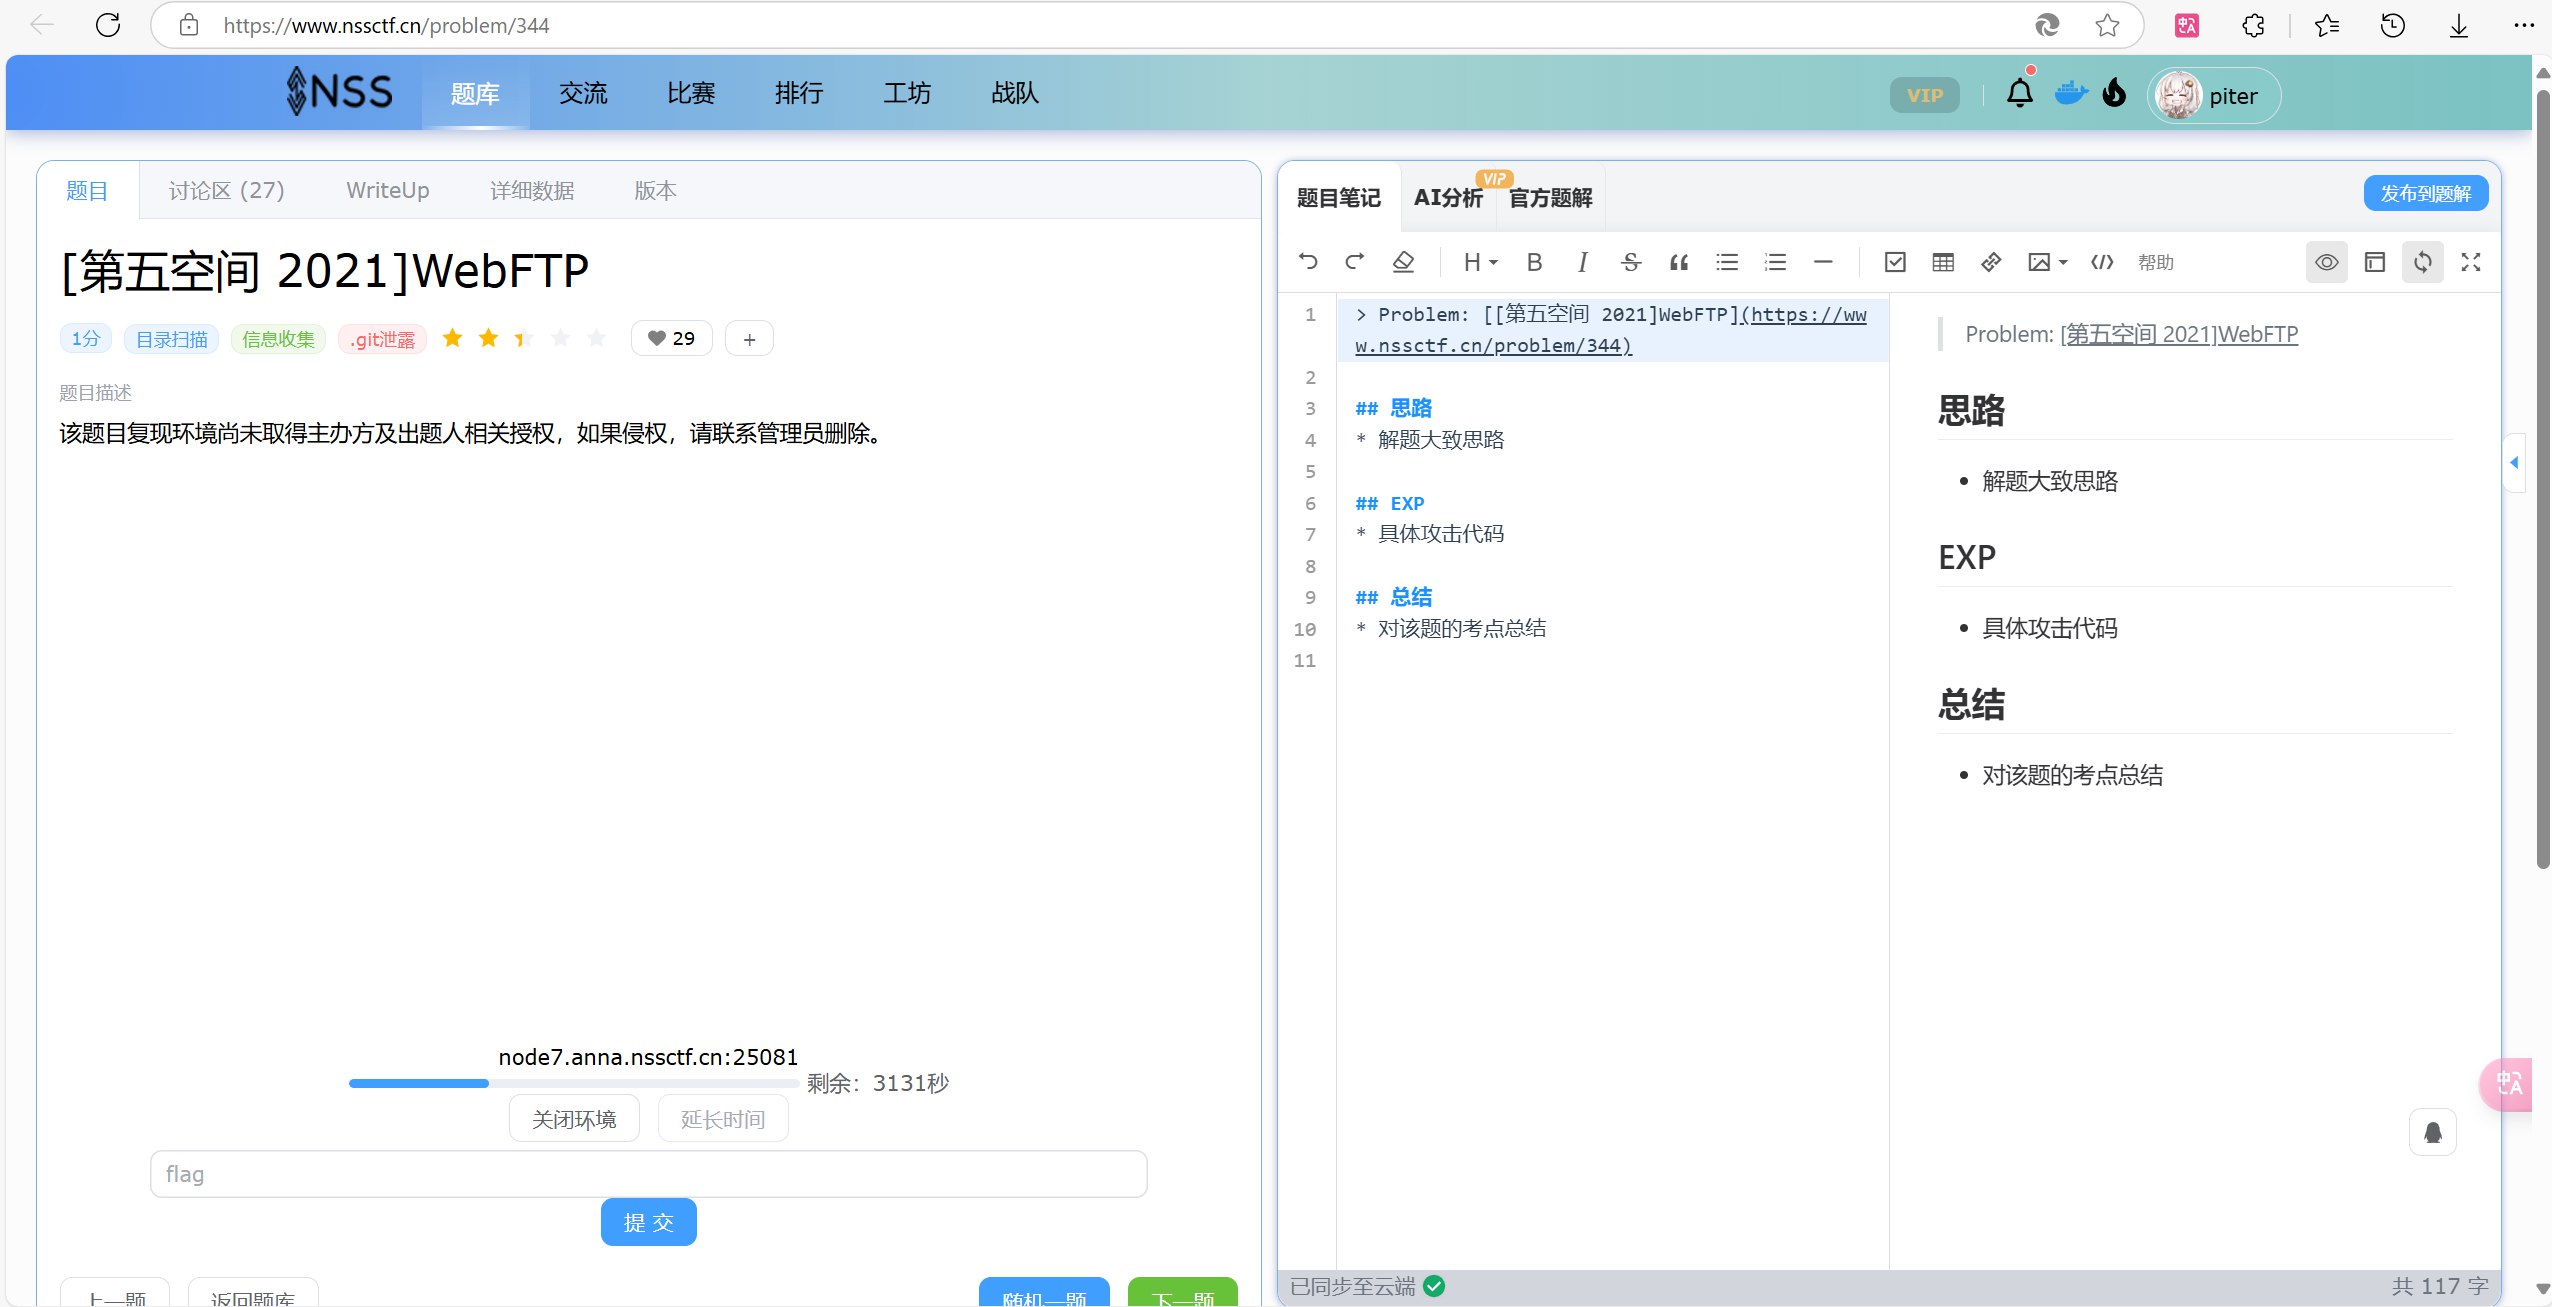Open the 讨论区 (27) tab

click(x=226, y=190)
